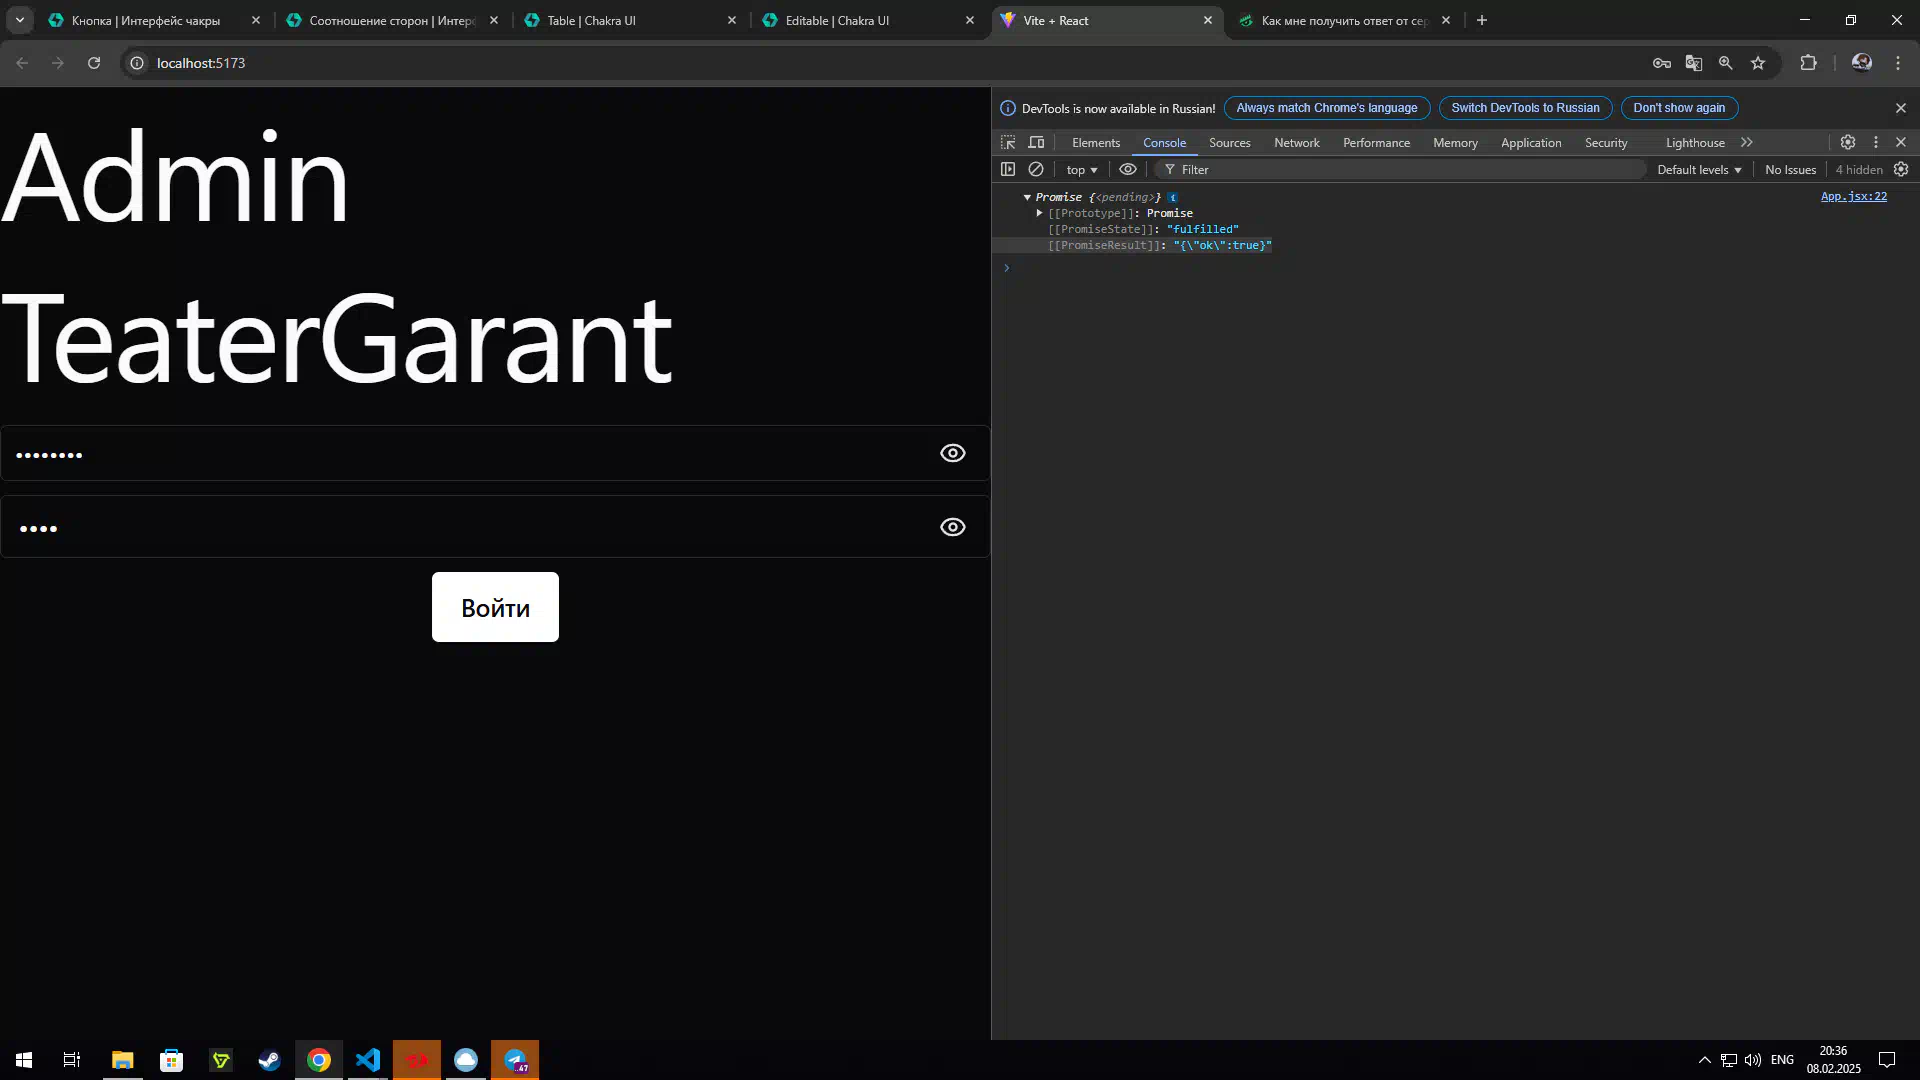Open the App.jsx:22 source link
Image resolution: width=1920 pixels, height=1080 pixels.
(x=1853, y=196)
